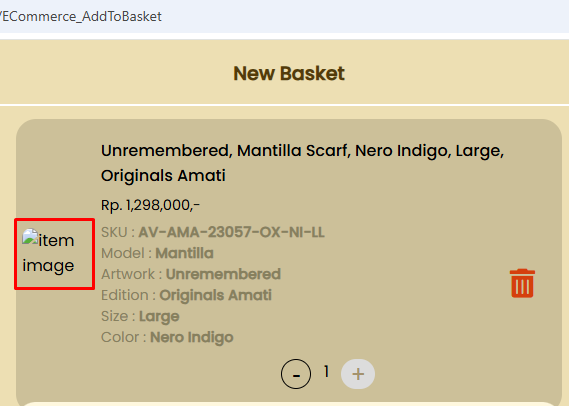Screen dimensions: 569x406
Task: Click the 'Color :' field label
Action: tap(124, 337)
